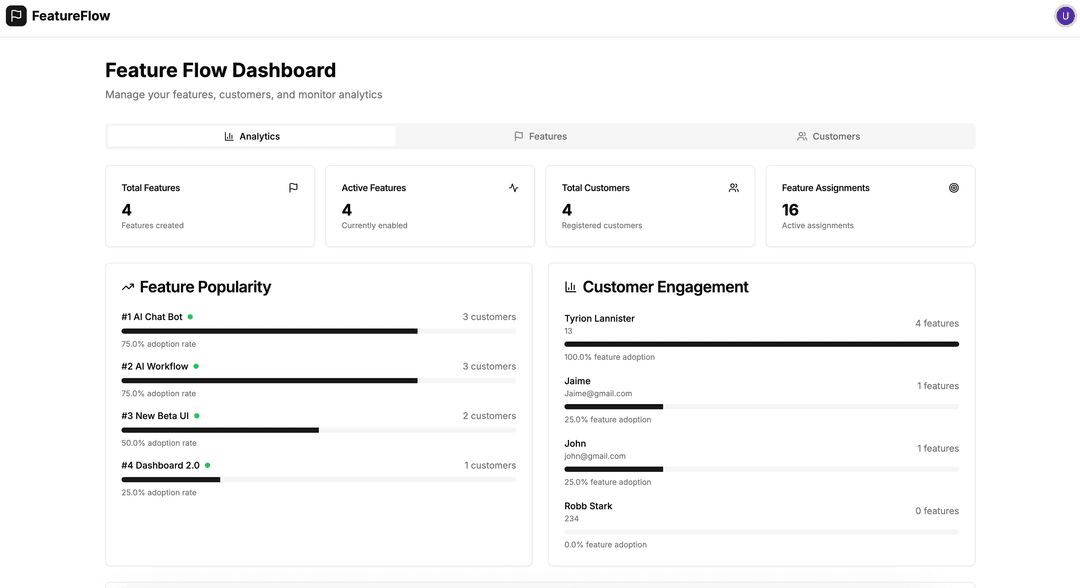Image resolution: width=1080 pixels, height=588 pixels.
Task: Click the AI Workflow adoption progress bar
Action: click(x=318, y=380)
